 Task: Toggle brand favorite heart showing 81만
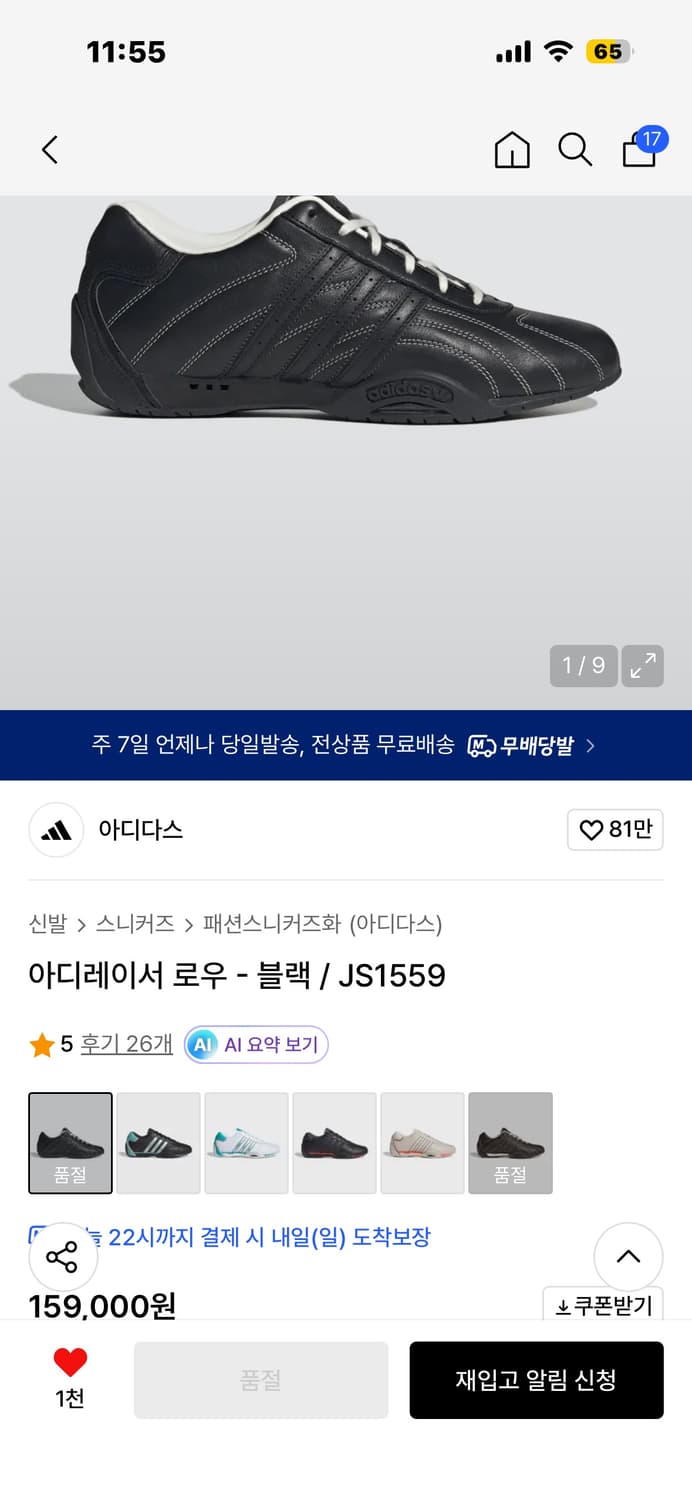pos(615,830)
